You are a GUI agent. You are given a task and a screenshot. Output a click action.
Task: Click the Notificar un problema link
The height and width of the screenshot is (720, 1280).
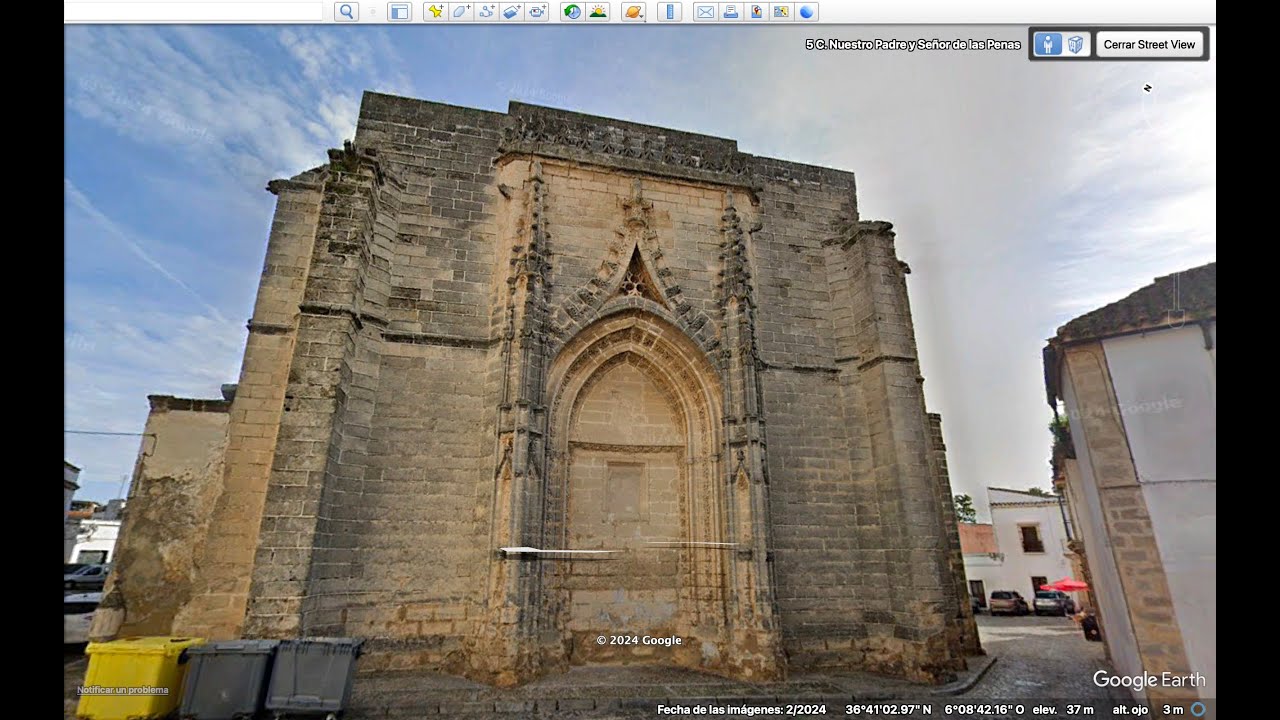coord(122,690)
